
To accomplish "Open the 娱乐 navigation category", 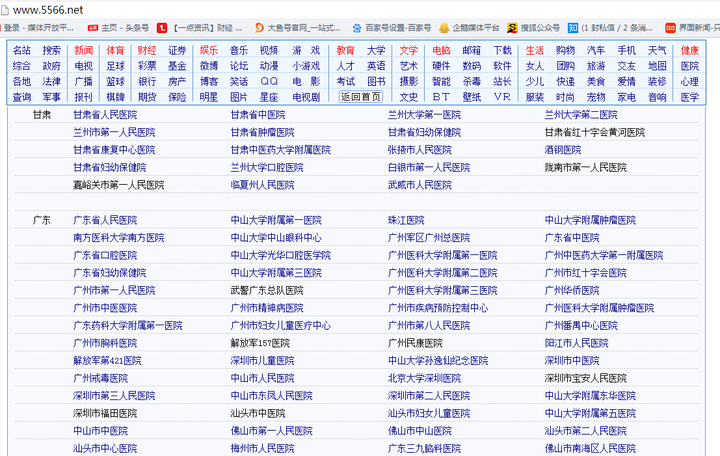I will click(x=209, y=50).
